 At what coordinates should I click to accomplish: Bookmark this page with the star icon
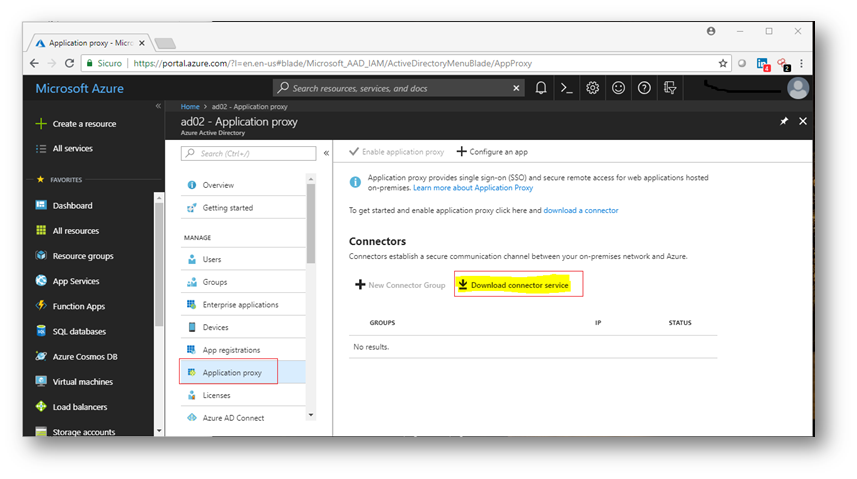723,63
